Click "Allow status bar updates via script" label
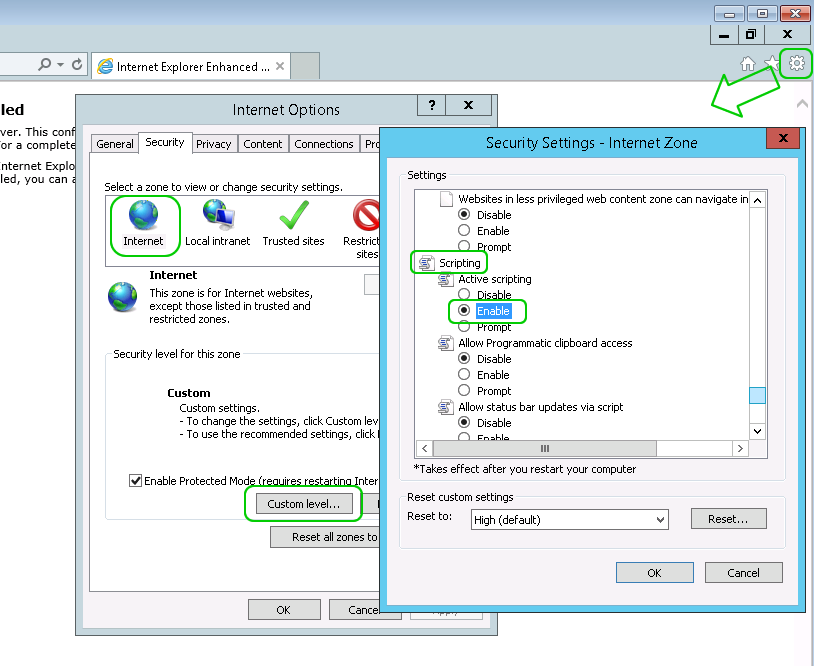 point(540,407)
